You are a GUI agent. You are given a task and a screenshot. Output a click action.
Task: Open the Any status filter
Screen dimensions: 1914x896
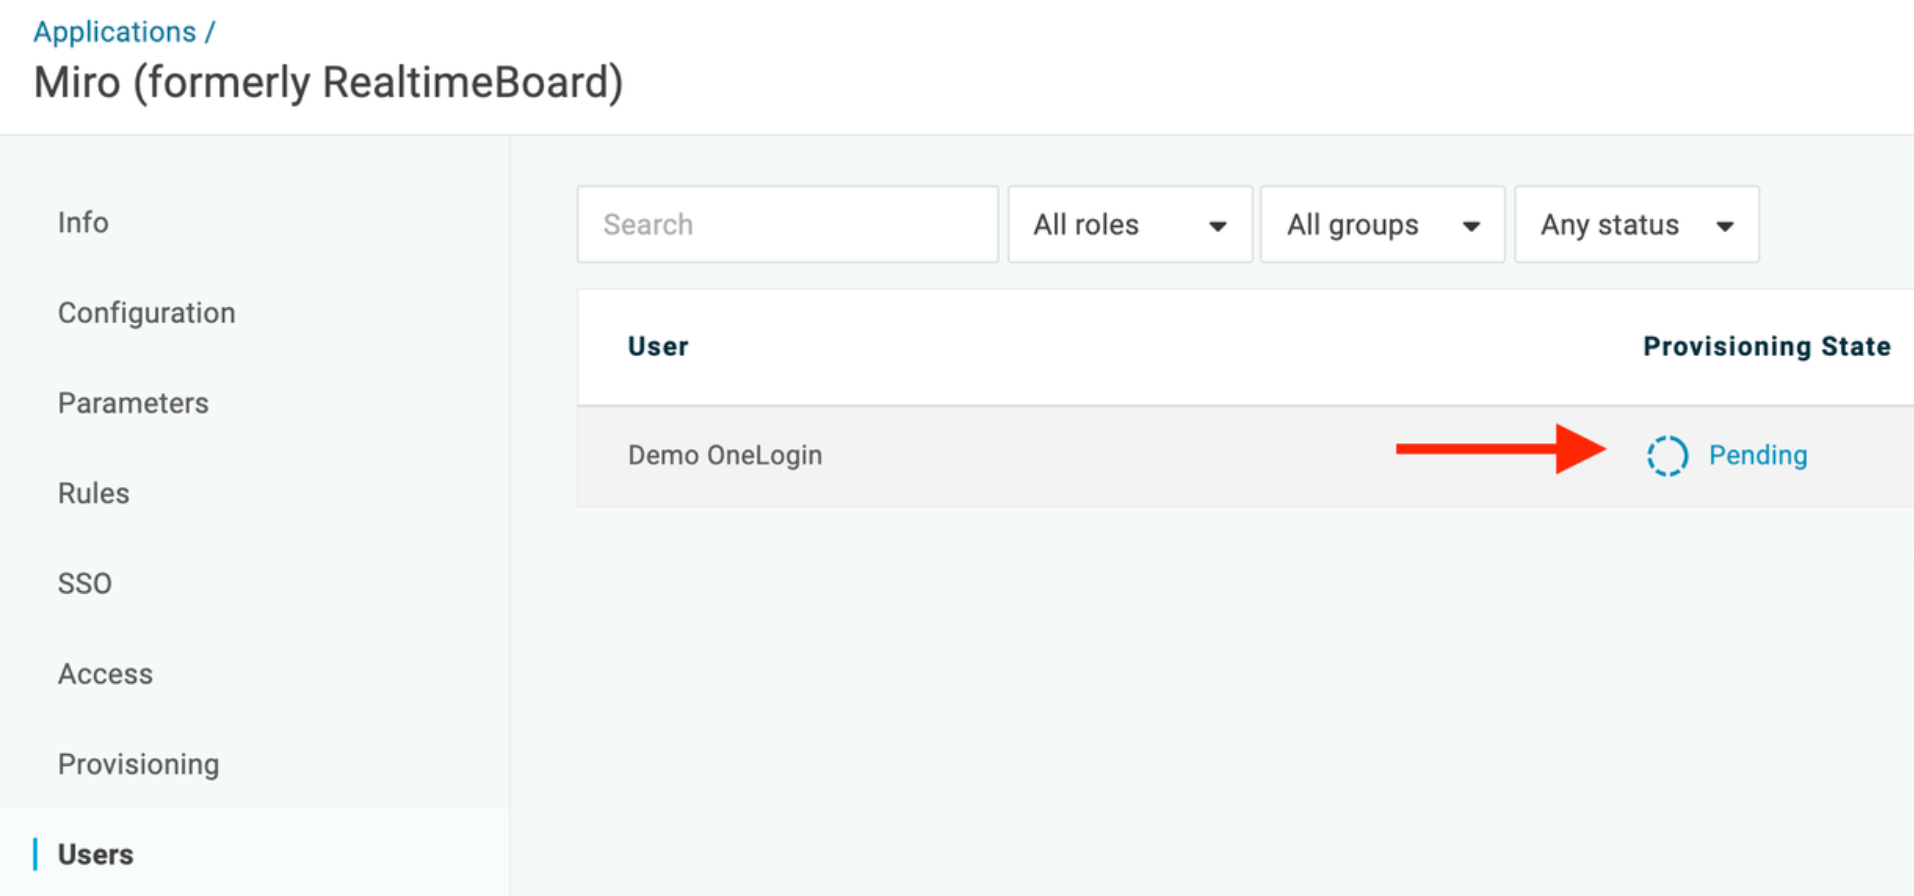coord(1635,225)
